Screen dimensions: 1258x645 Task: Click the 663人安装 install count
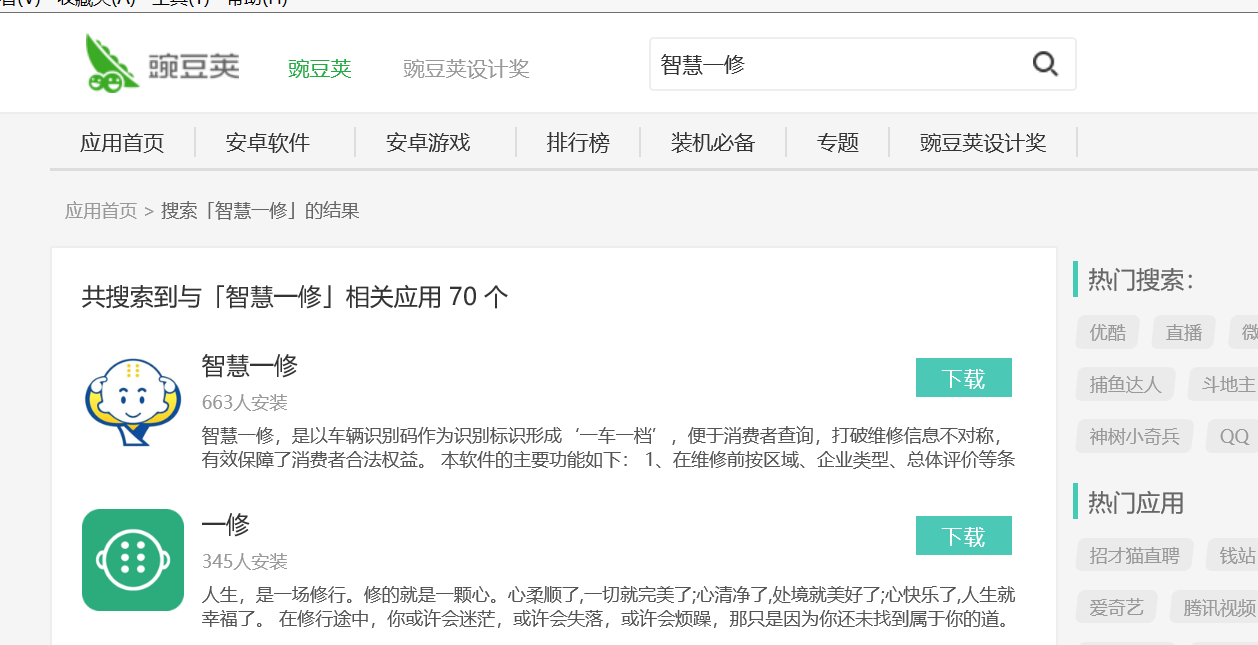pos(245,403)
